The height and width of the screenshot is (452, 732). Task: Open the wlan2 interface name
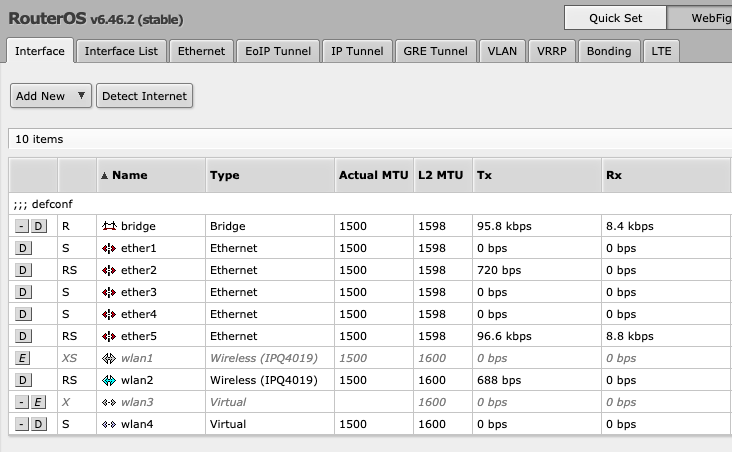[x=137, y=381]
